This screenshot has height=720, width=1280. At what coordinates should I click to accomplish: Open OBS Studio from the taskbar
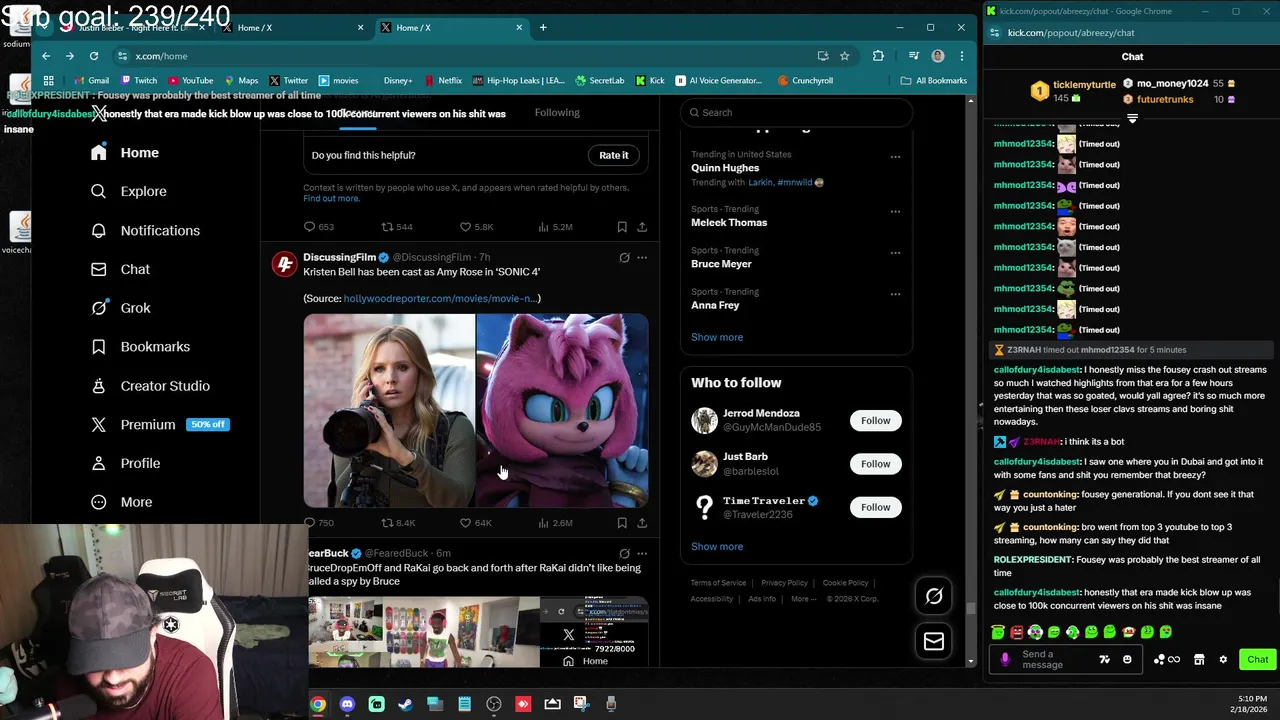tap(493, 704)
